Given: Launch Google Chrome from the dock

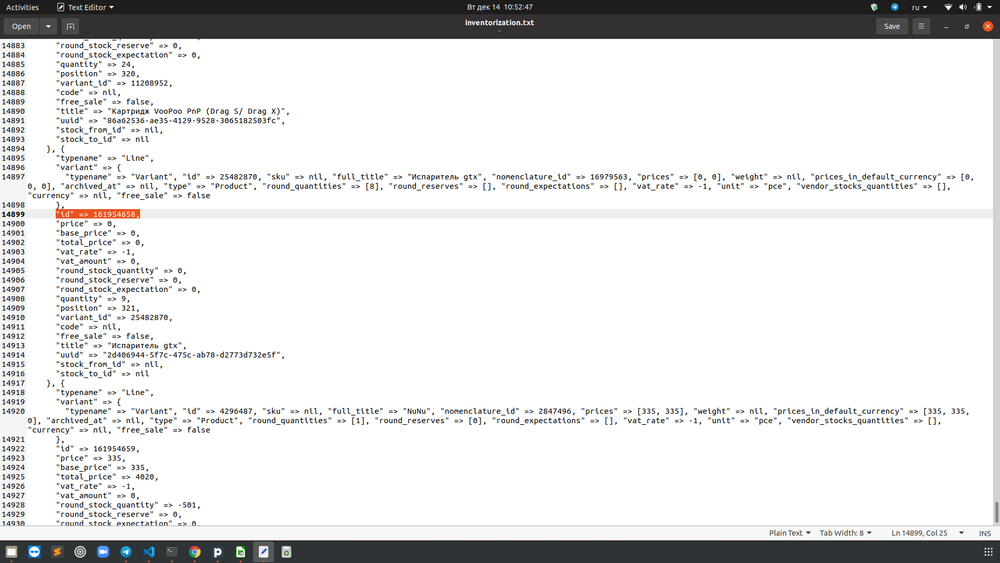Looking at the screenshot, I should click(195, 552).
